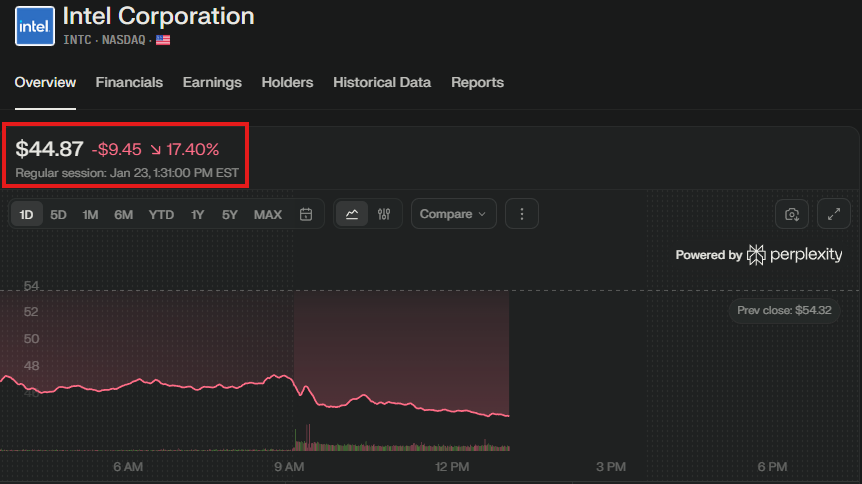Open the Compare dropdown
This screenshot has width=862, height=484.
[x=454, y=214]
